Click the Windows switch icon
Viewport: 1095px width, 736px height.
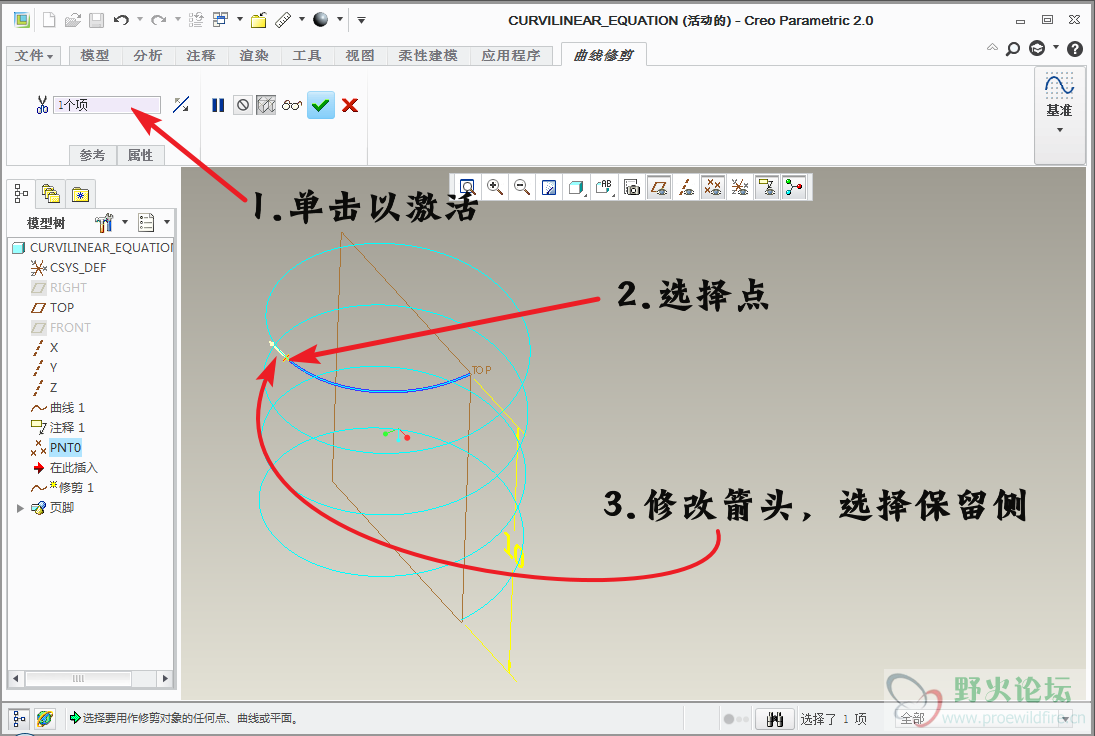click(221, 20)
